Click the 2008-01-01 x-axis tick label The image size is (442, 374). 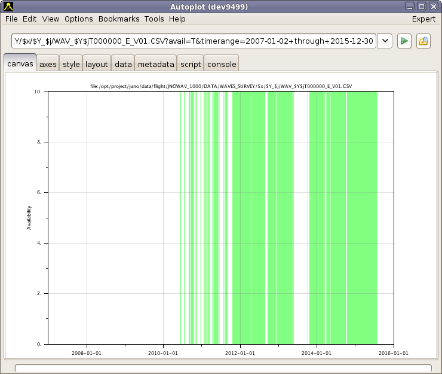coord(86,353)
